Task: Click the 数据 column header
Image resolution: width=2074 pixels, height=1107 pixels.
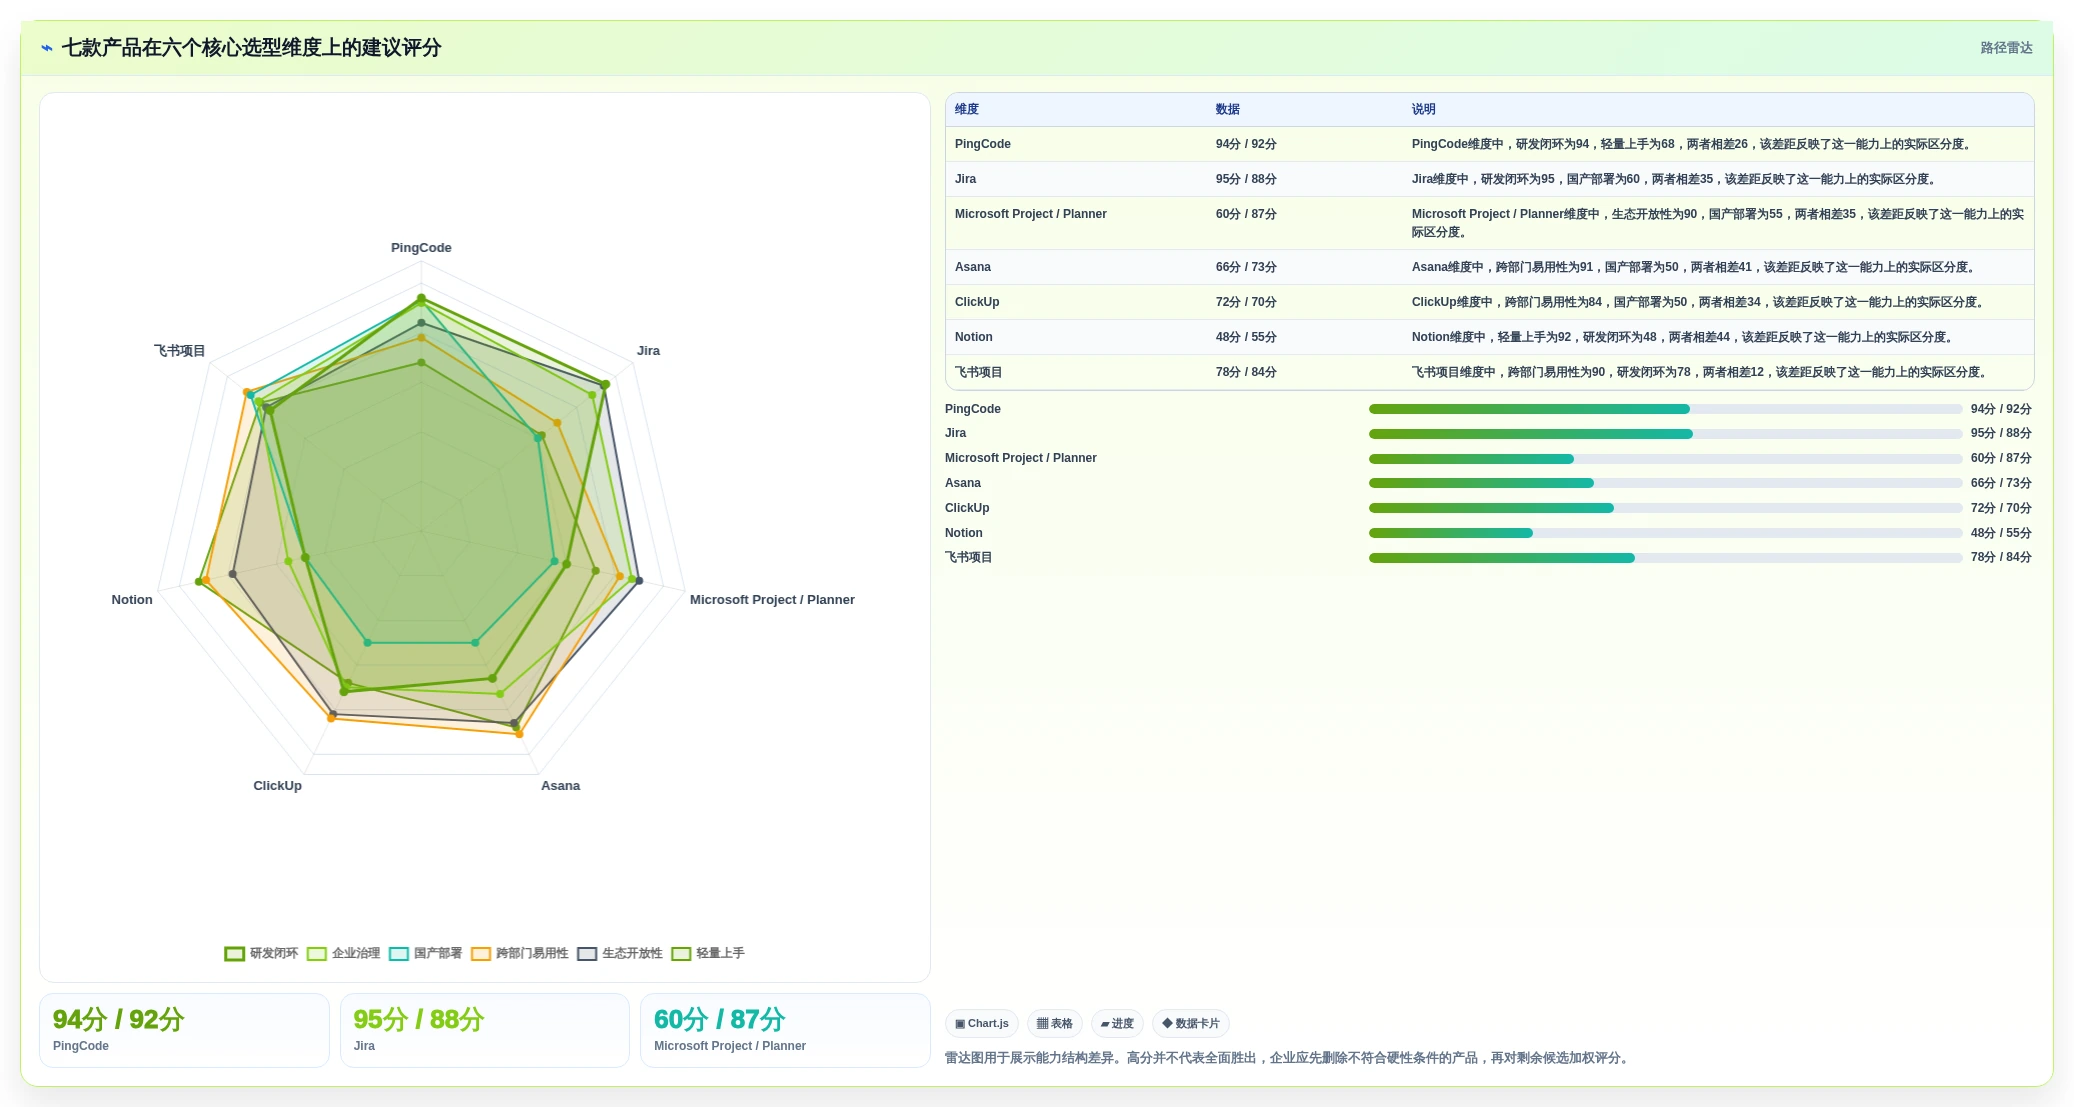Action: pyautogui.click(x=1228, y=109)
